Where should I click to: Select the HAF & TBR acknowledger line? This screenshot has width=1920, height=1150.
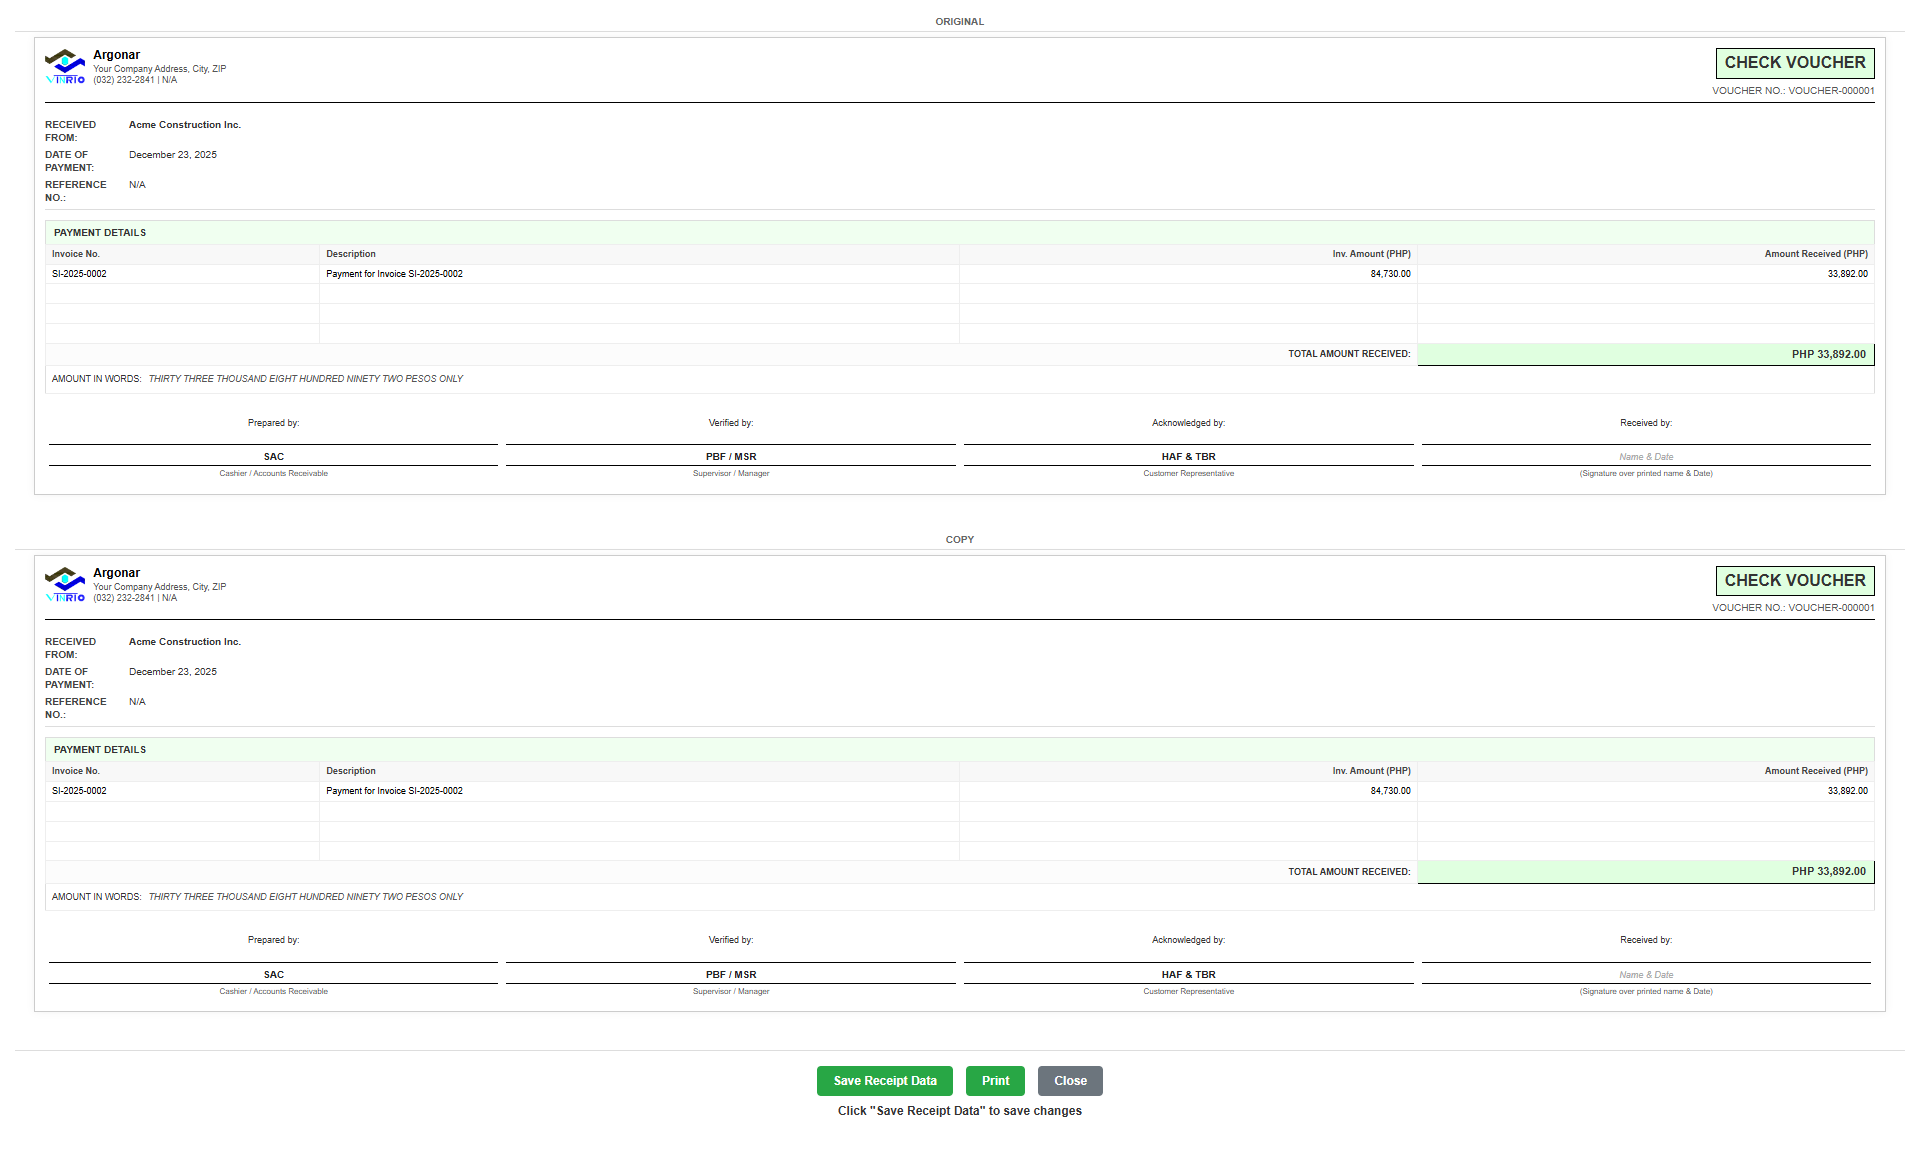(x=1188, y=456)
